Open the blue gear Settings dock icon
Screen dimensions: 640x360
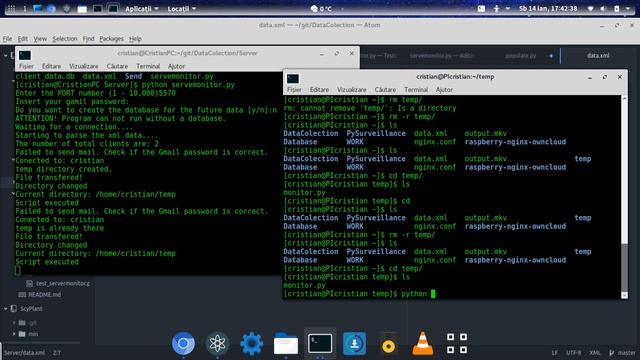(251, 344)
